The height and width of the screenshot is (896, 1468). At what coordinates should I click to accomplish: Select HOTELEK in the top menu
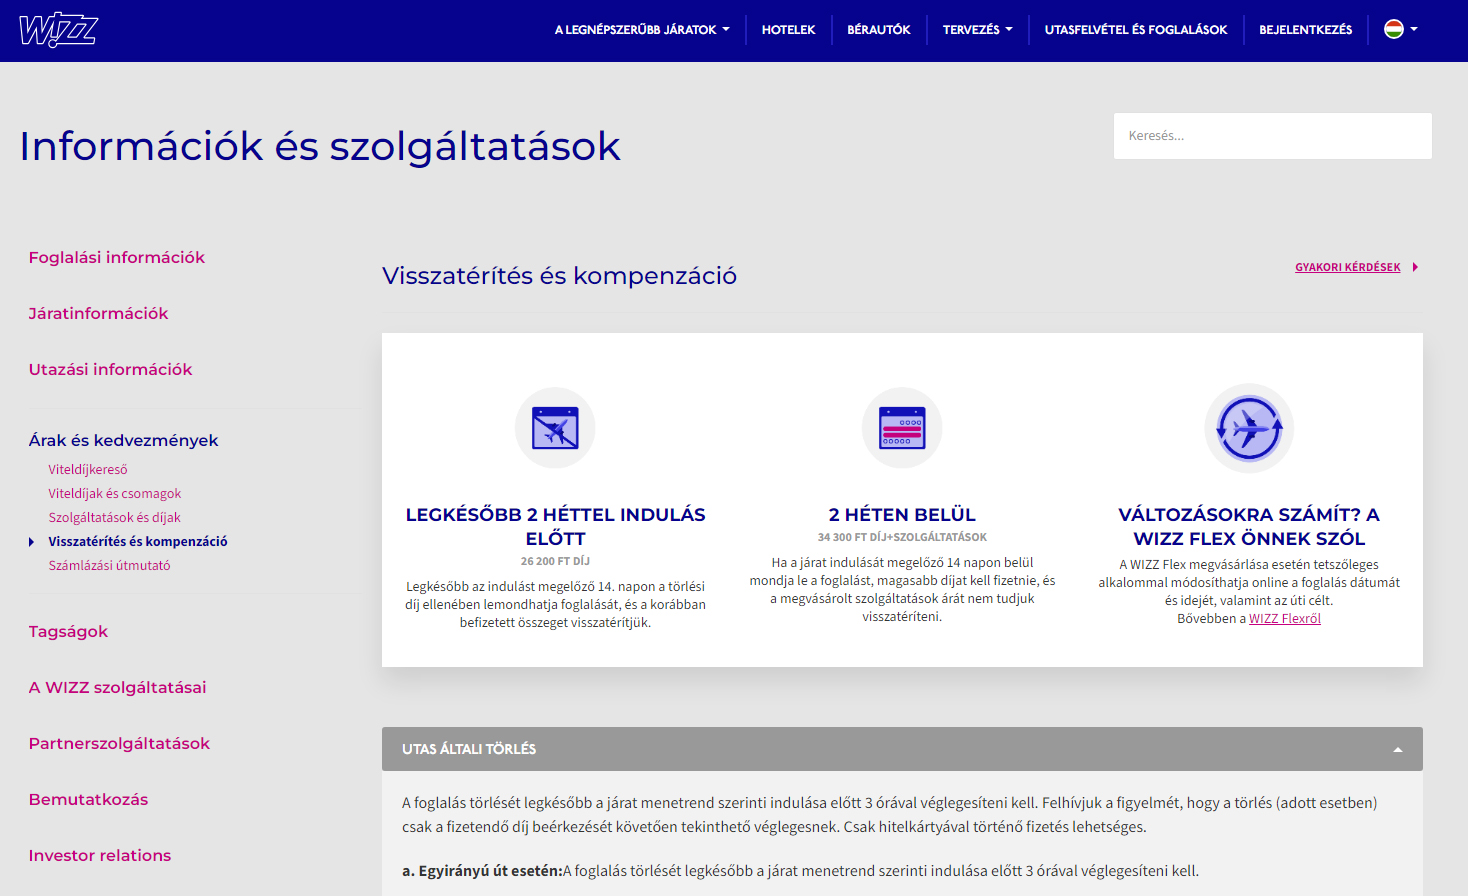click(x=789, y=29)
